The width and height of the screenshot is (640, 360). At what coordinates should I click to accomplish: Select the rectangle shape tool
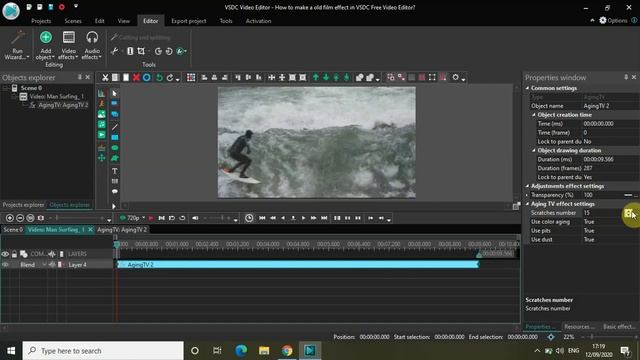click(115, 137)
